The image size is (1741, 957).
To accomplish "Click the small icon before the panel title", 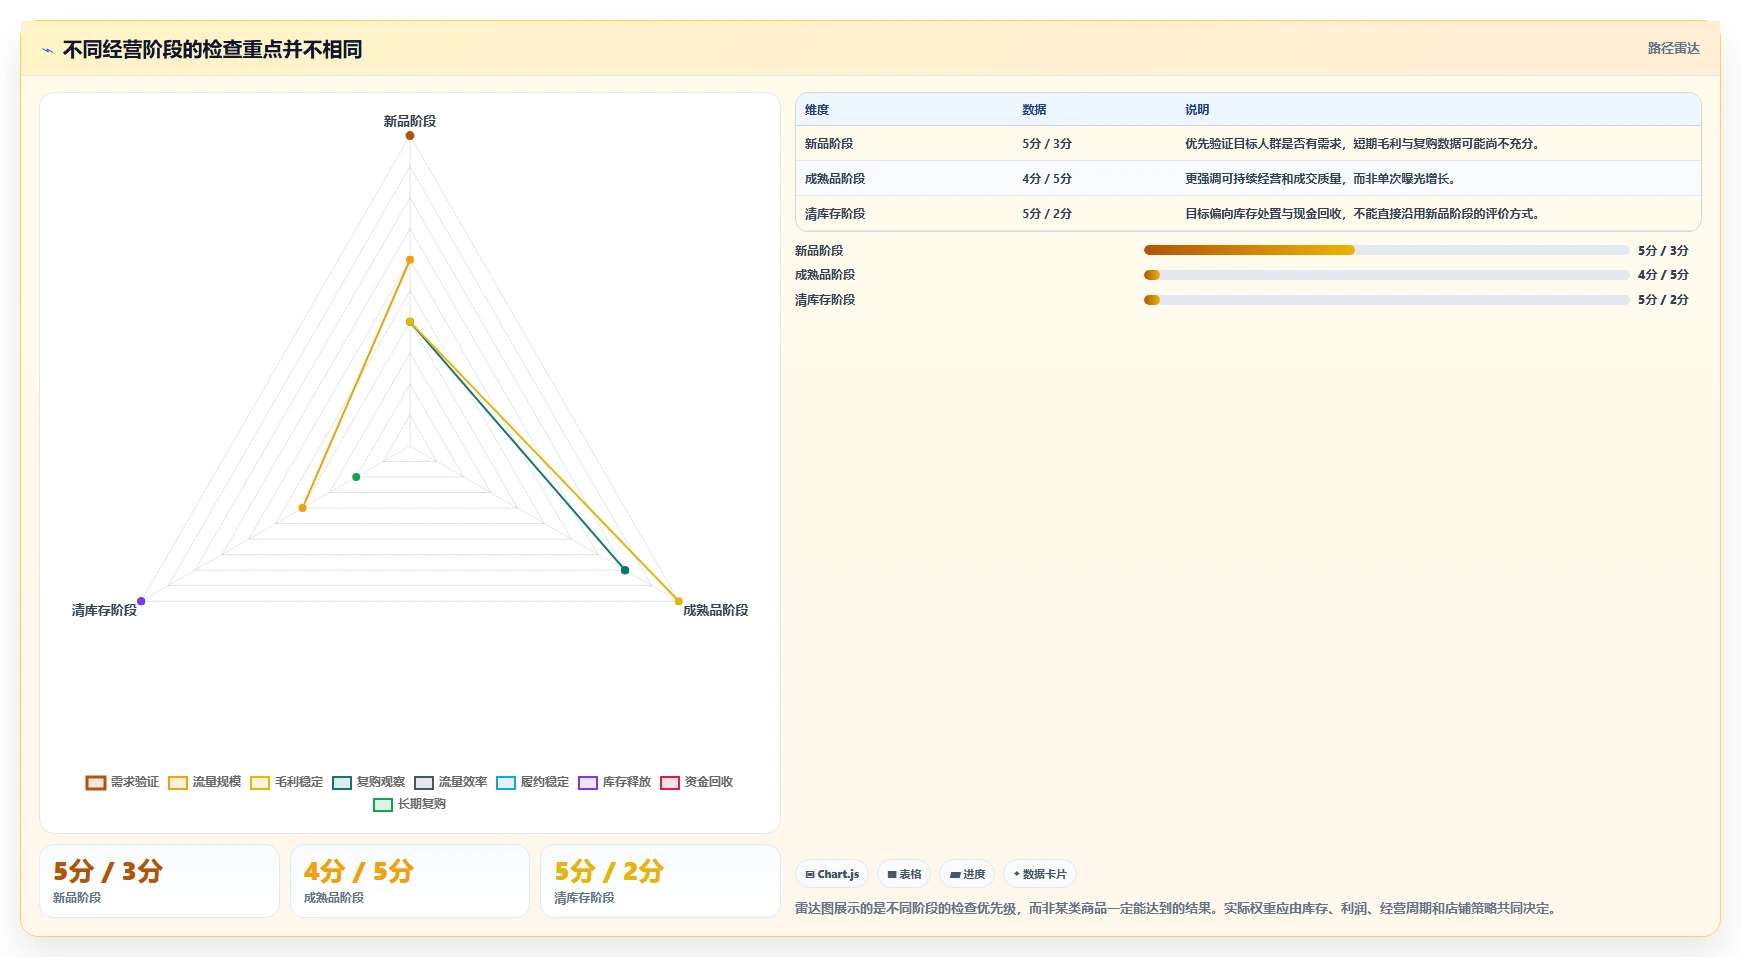I will (x=47, y=50).
